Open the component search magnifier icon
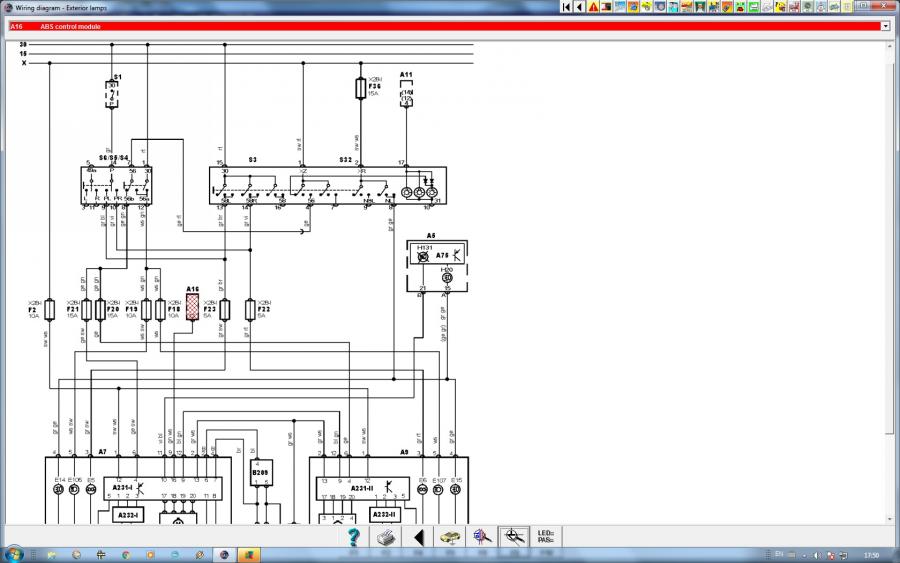The image size is (900, 563). coord(482,537)
